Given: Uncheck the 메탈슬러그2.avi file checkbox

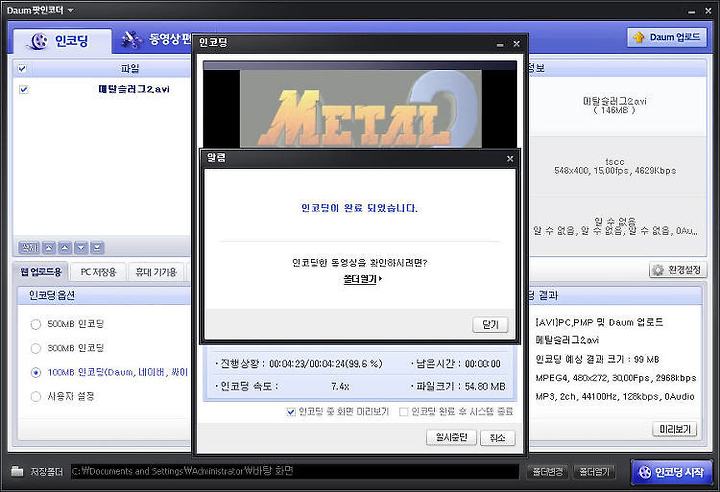Looking at the screenshot, I should point(24,89).
